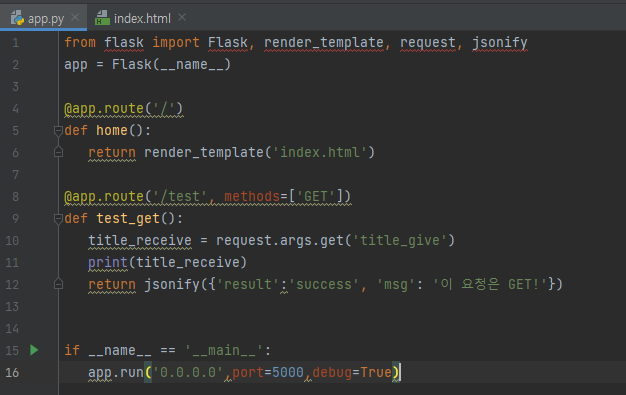Close the app.py tab

(x=75, y=17)
